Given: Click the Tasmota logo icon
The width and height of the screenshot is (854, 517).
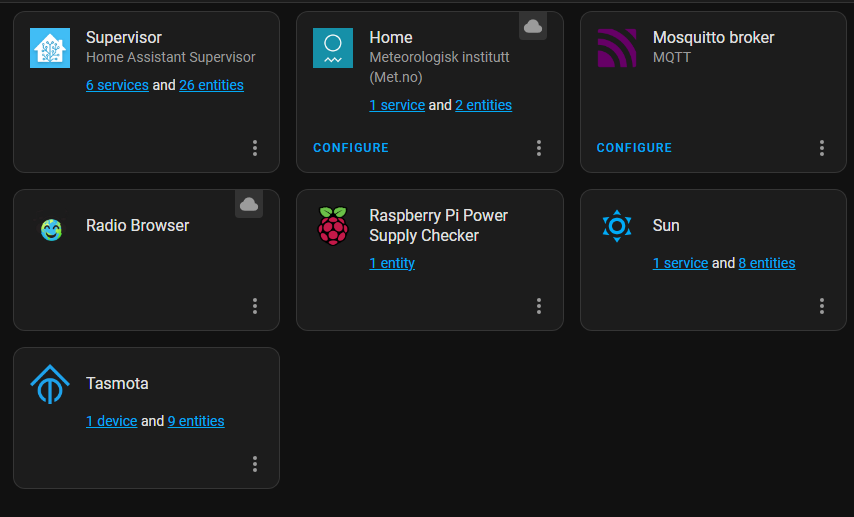Looking at the screenshot, I should pos(50,384).
